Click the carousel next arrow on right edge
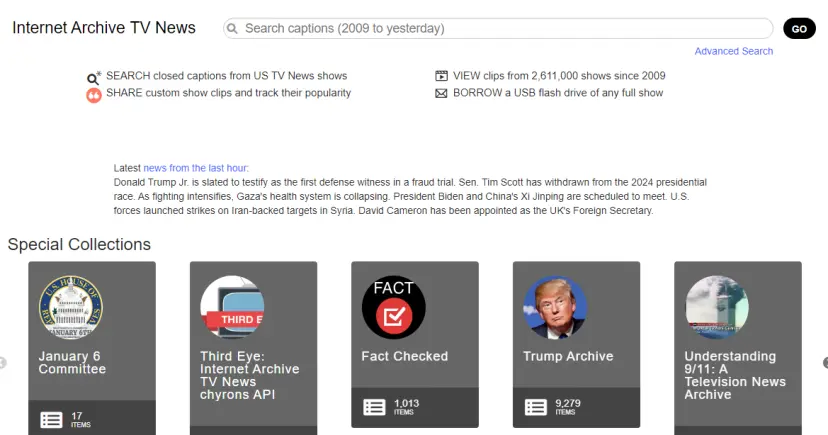 coord(825,363)
